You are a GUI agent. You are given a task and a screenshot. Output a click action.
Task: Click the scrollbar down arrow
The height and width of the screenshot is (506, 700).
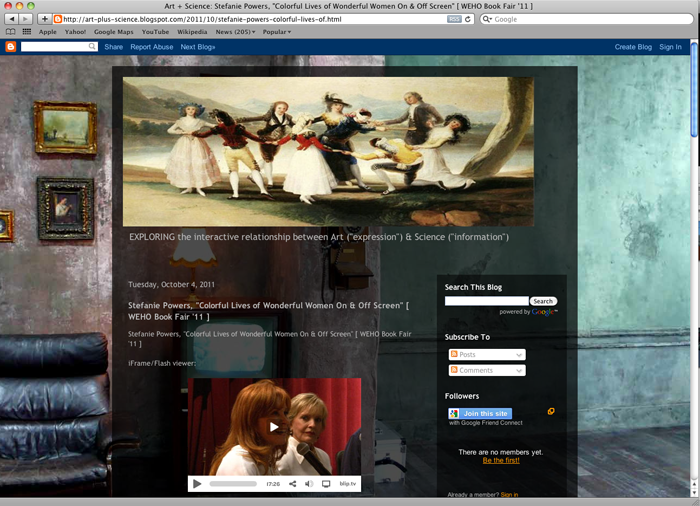[x=694, y=493]
